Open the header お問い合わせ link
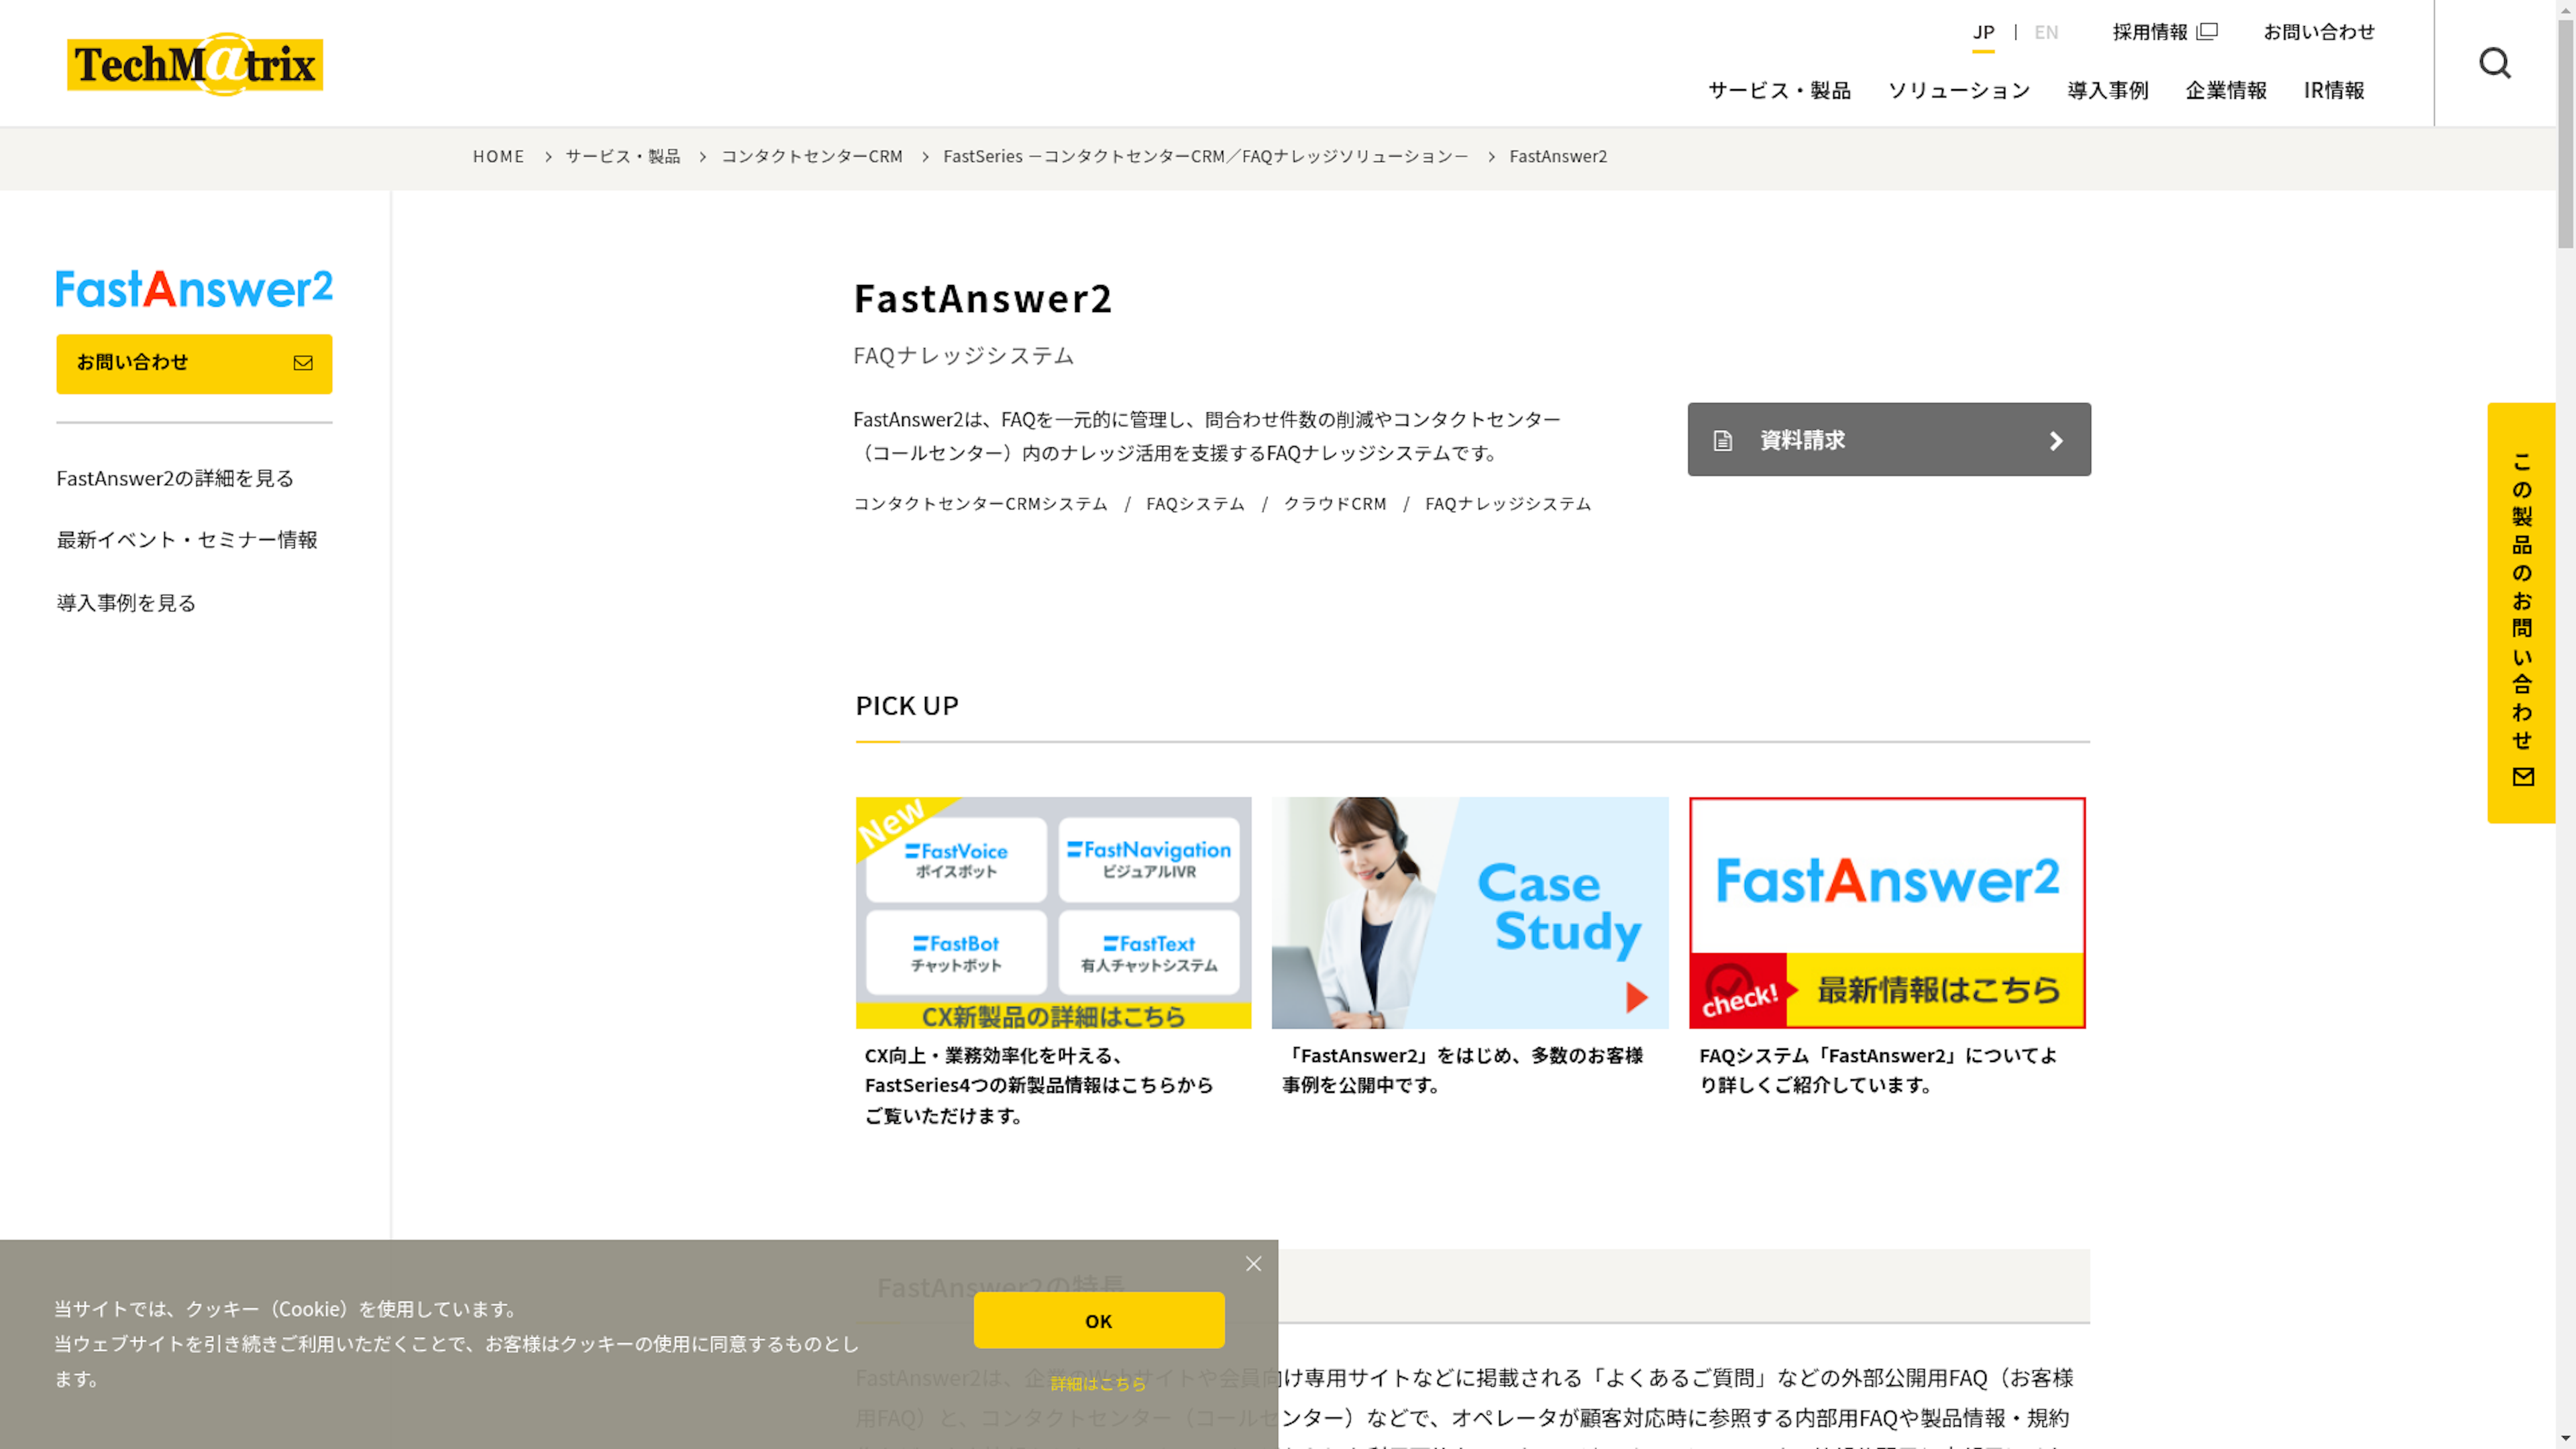This screenshot has width=2576, height=1449. [x=2319, y=32]
